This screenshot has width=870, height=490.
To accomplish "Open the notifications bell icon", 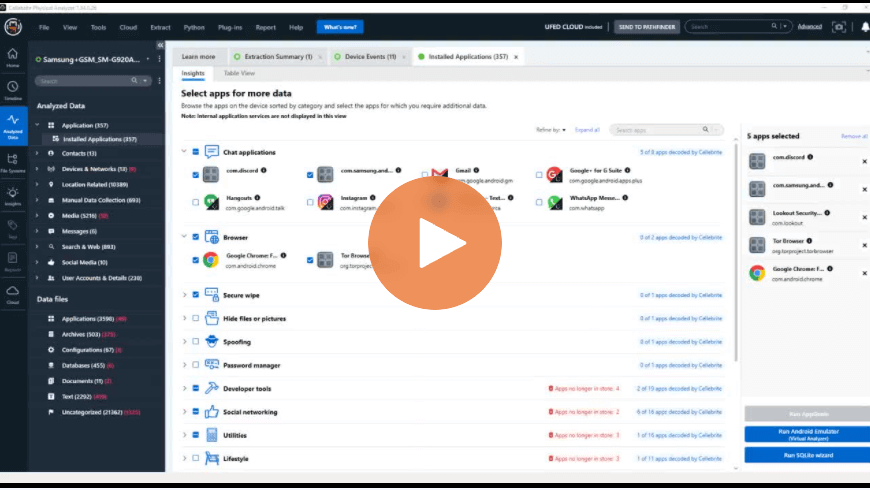I will pos(865,27).
